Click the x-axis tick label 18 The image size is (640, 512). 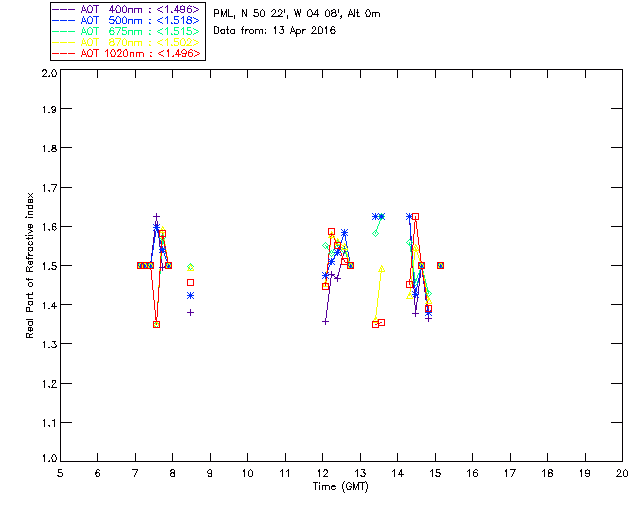(547, 473)
